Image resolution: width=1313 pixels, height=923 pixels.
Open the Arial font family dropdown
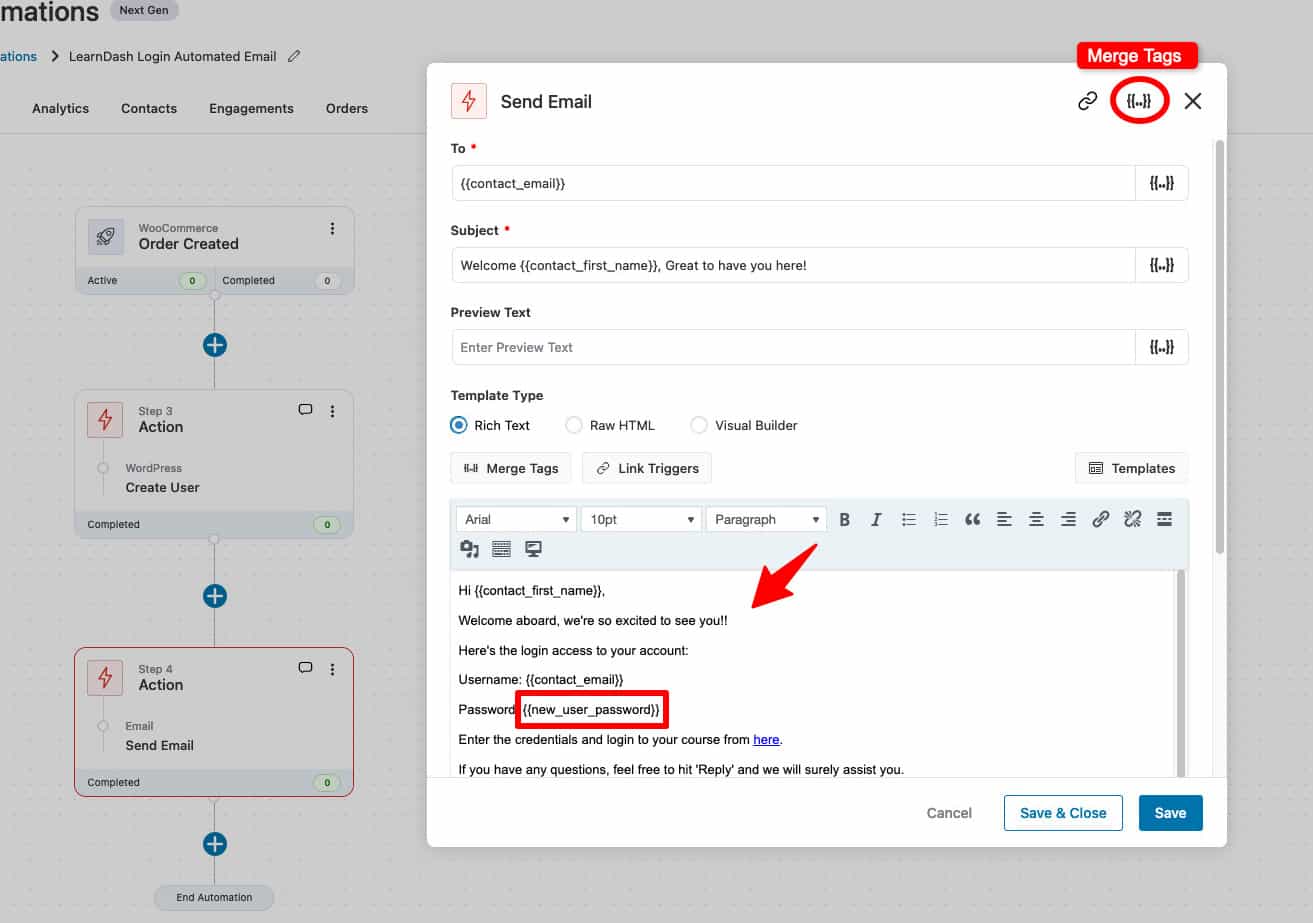click(x=515, y=519)
